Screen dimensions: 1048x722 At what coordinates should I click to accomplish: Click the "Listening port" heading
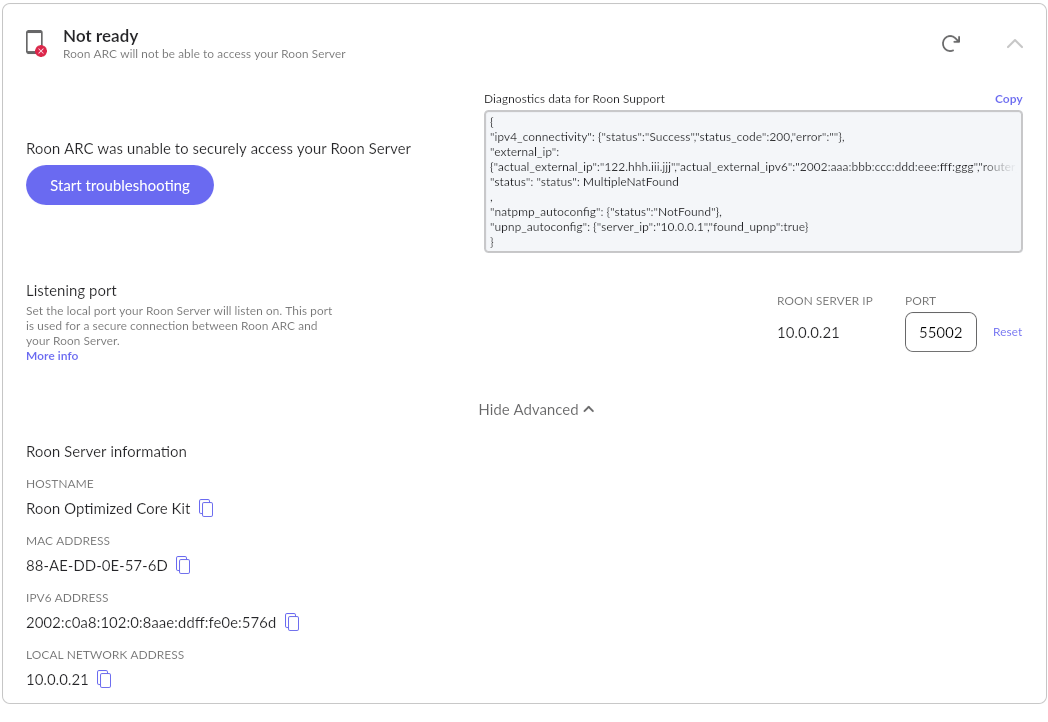coord(71,291)
